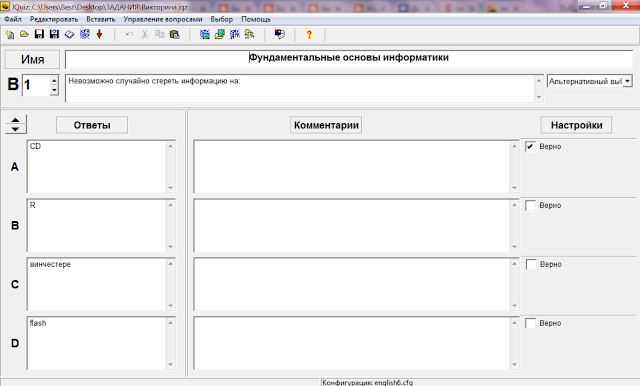Open the Редактировать menu
640x386 pixels.
click(x=54, y=19)
